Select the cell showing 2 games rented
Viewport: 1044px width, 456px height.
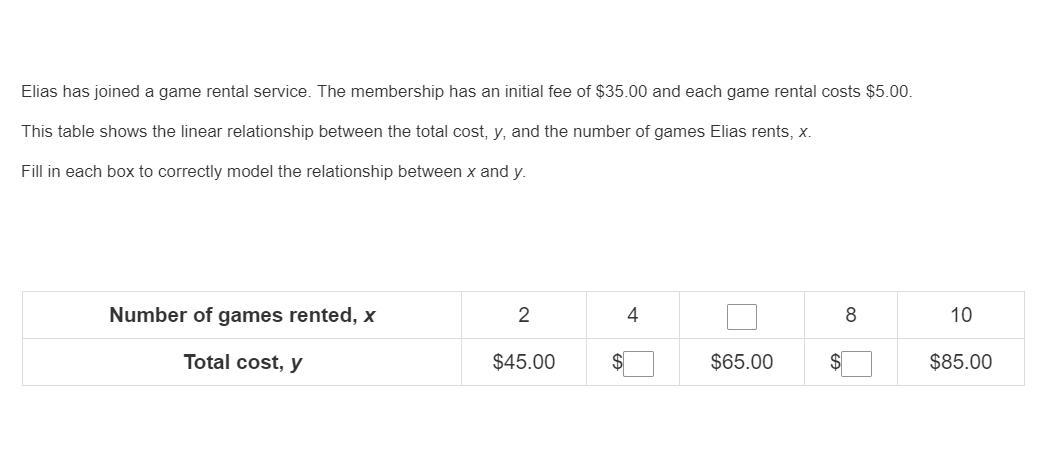point(523,315)
